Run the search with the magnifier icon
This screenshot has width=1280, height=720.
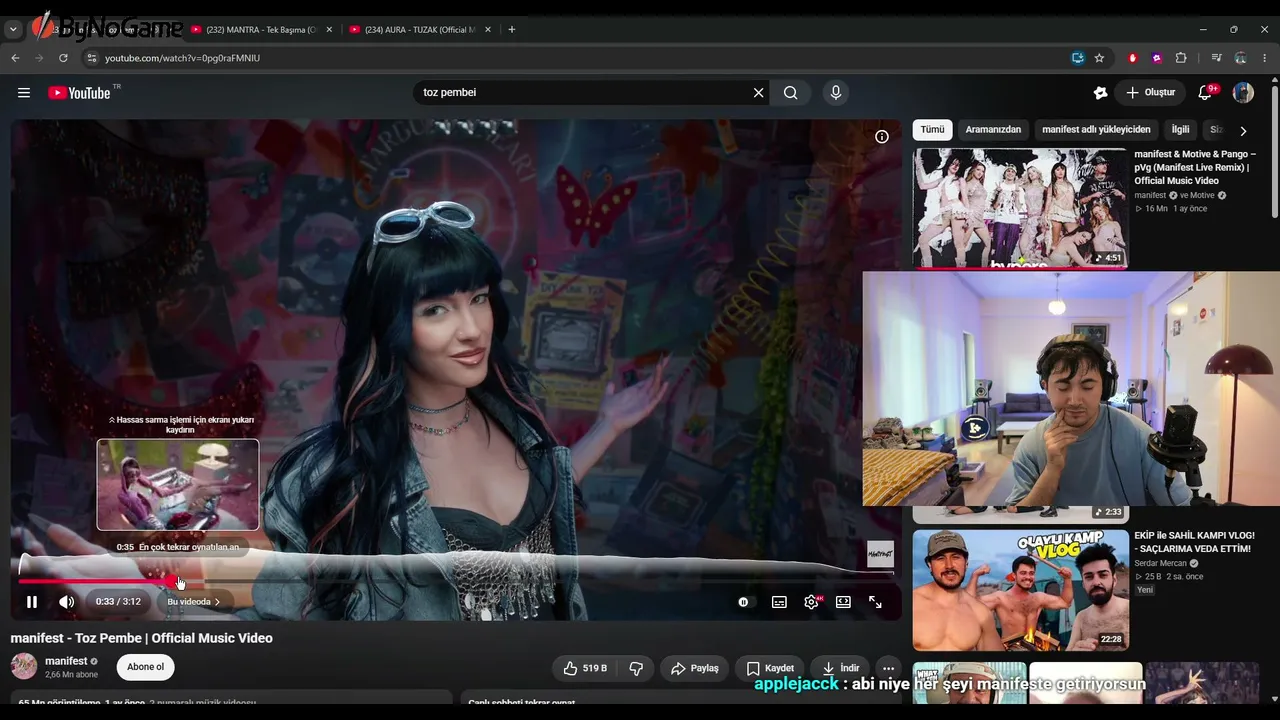click(791, 93)
